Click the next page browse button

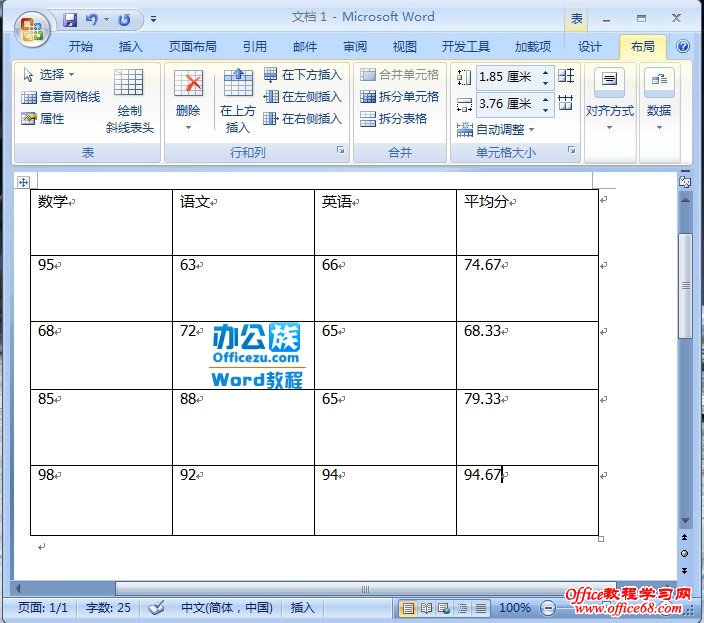pyautogui.click(x=685, y=570)
